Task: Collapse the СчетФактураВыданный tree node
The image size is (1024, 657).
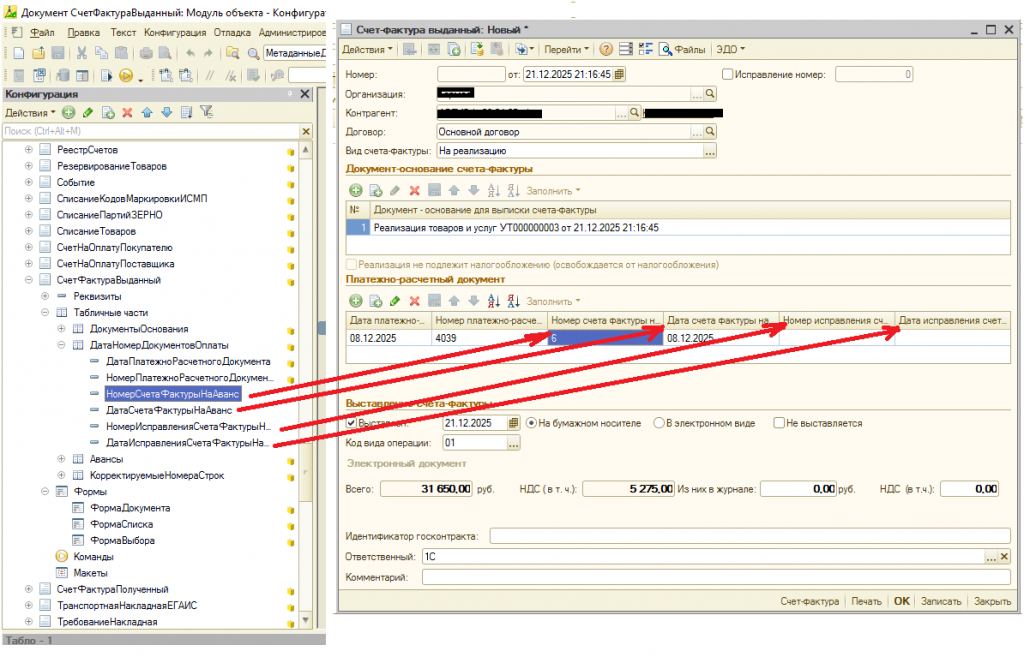Action: pos(29,280)
